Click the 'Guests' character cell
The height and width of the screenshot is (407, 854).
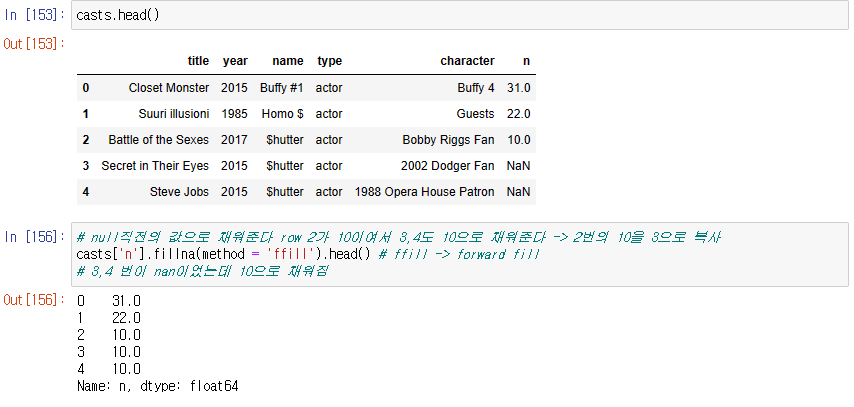point(475,114)
